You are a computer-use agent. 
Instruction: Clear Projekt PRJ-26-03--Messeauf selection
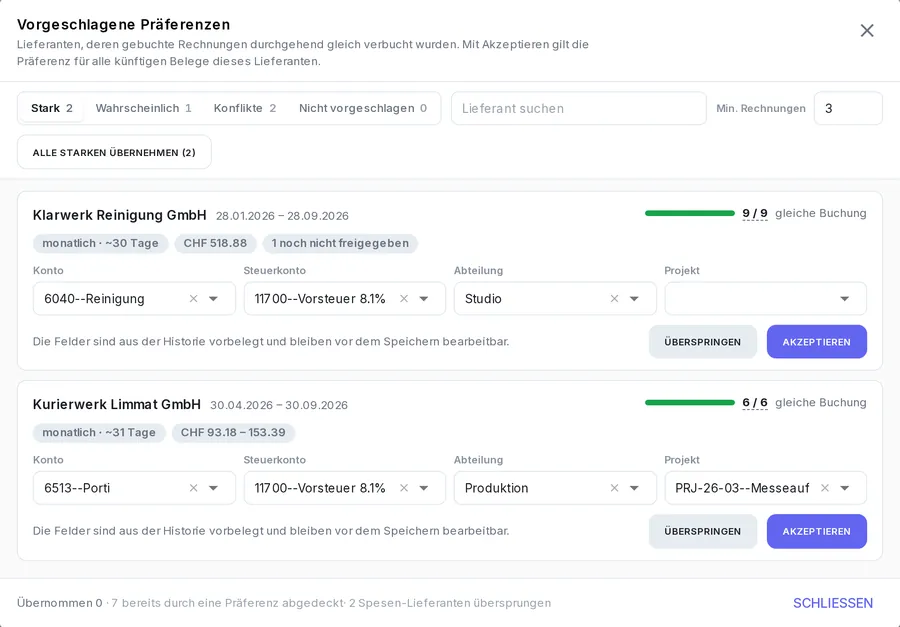(825, 488)
